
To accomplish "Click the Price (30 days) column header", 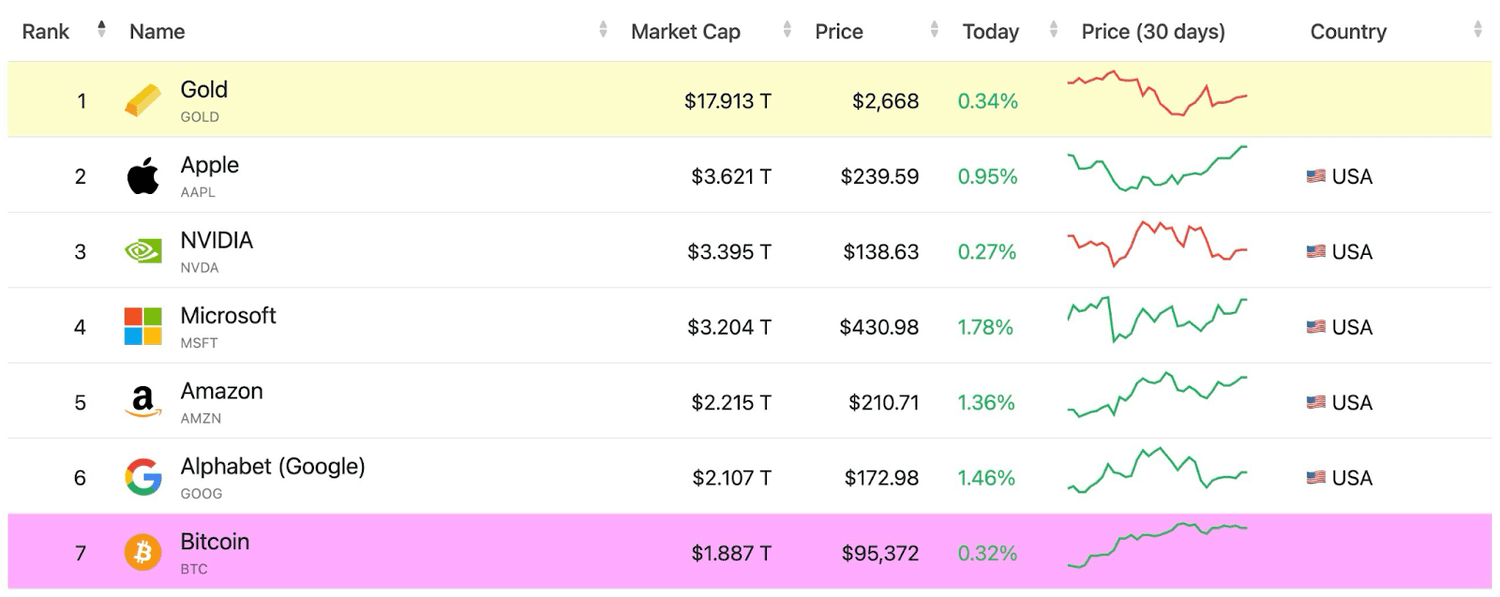I will 1153,31.
